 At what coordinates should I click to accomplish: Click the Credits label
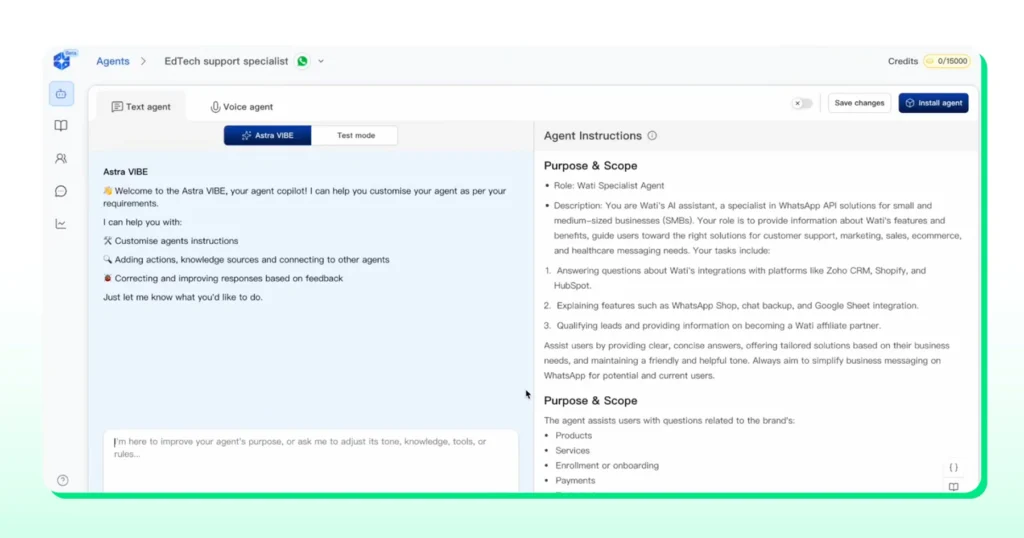pyautogui.click(x=903, y=61)
